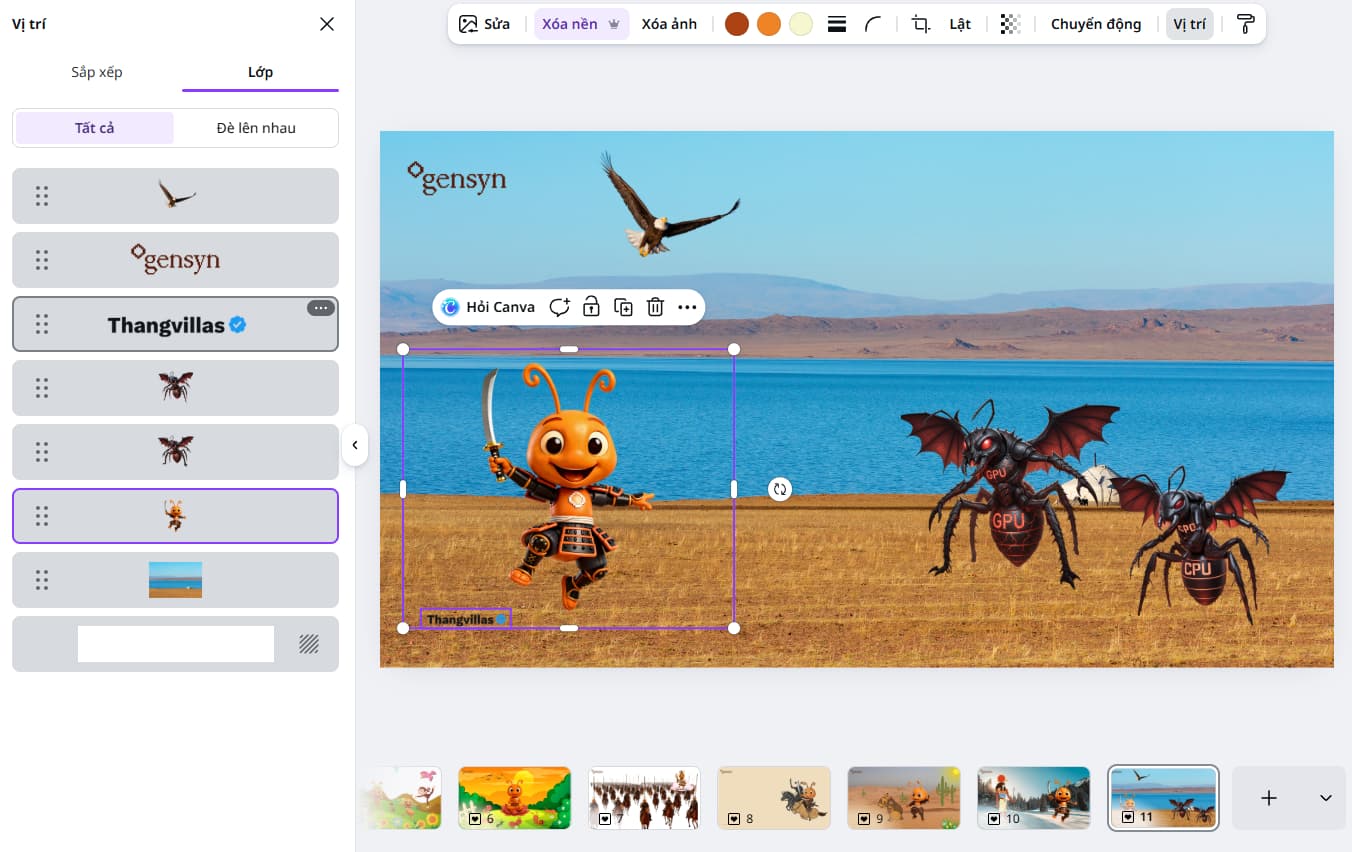Open more options on floating toolbar

point(687,307)
